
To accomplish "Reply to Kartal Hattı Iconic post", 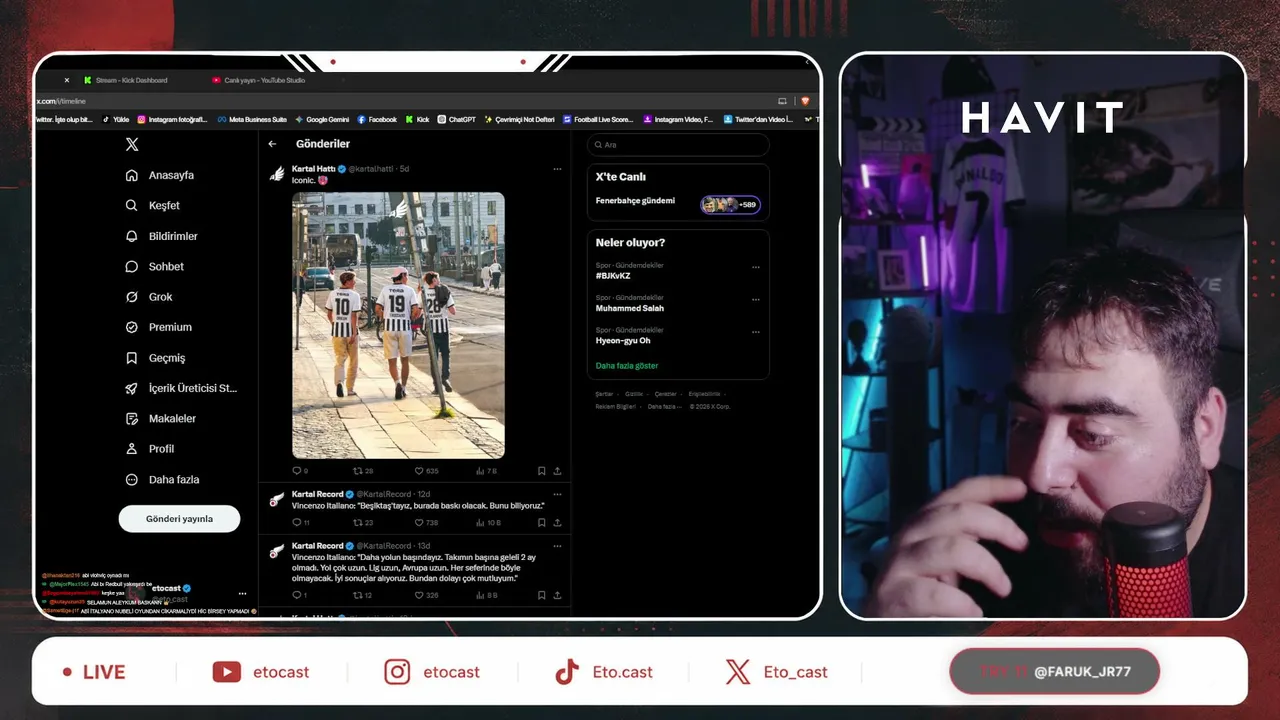I will pos(299,471).
